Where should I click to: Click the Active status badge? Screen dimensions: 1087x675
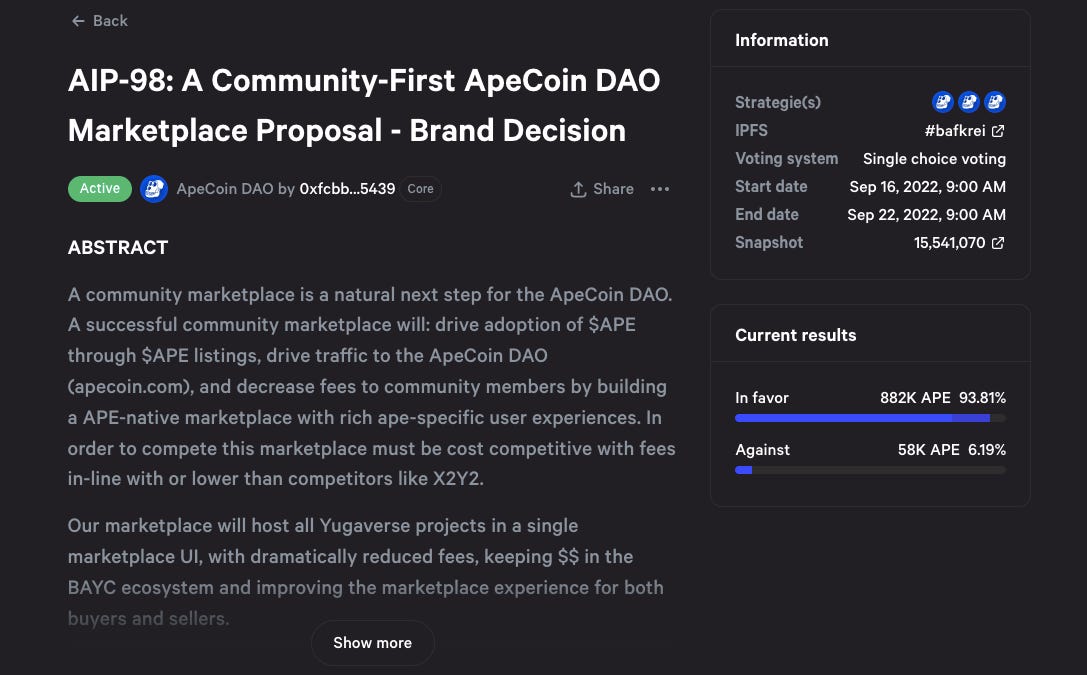click(x=100, y=189)
